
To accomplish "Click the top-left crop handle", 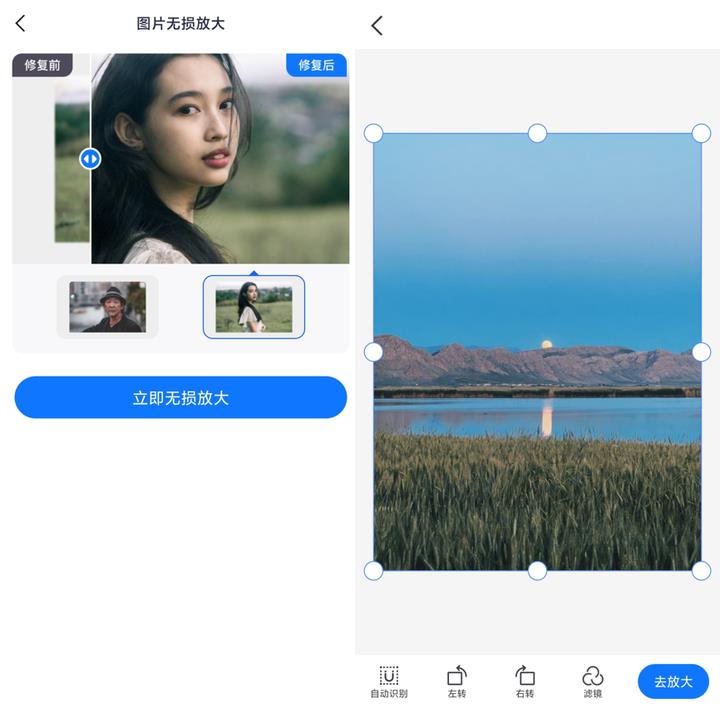I will pos(373,133).
